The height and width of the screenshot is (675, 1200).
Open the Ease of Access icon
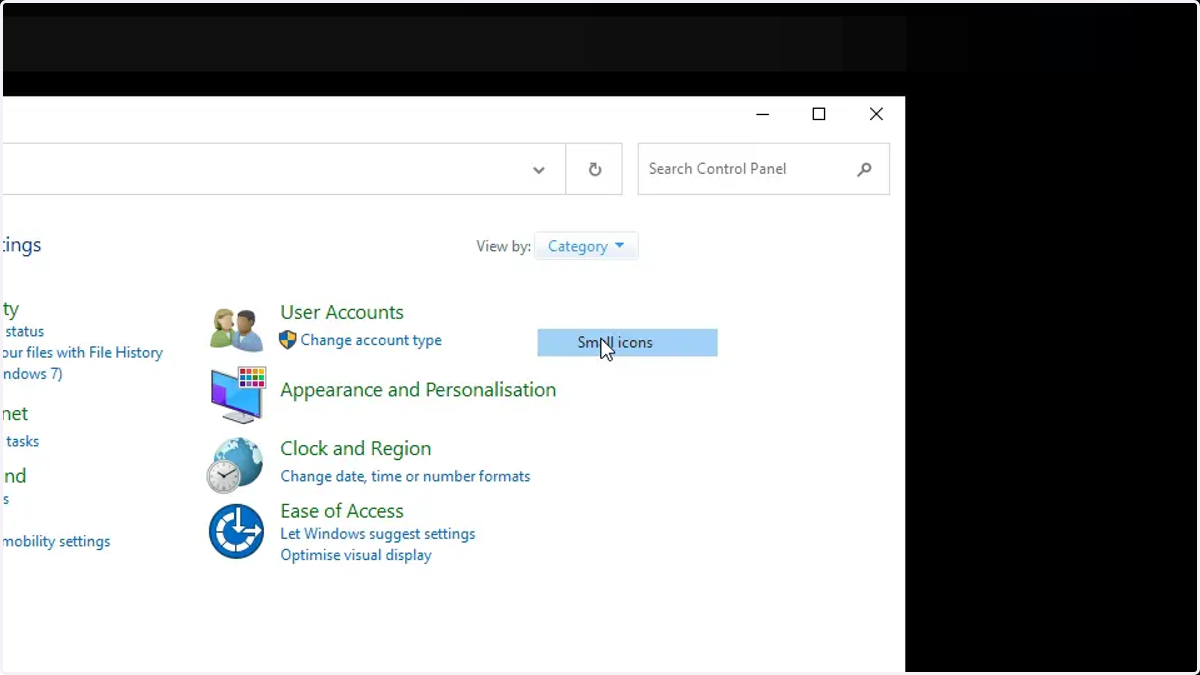pyautogui.click(x=236, y=531)
